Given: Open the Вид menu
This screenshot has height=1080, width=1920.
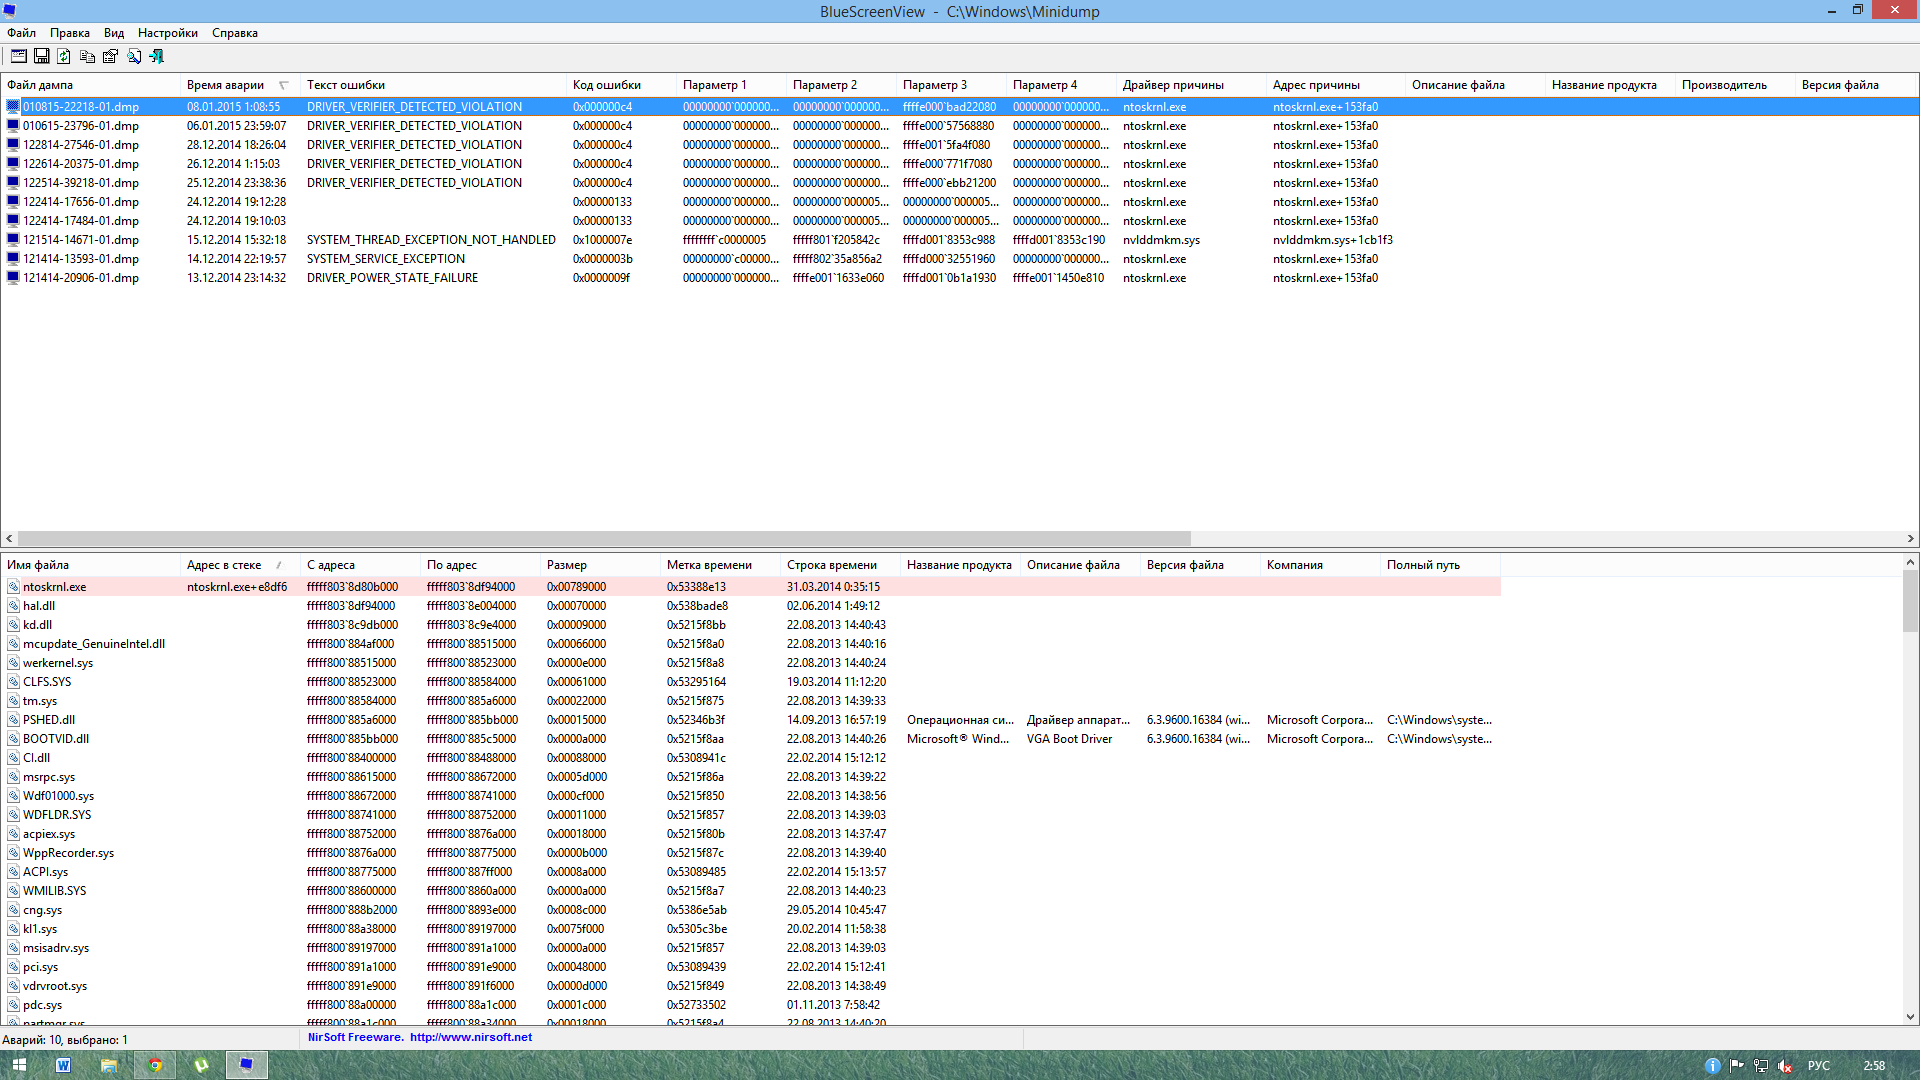Looking at the screenshot, I should tap(114, 33).
